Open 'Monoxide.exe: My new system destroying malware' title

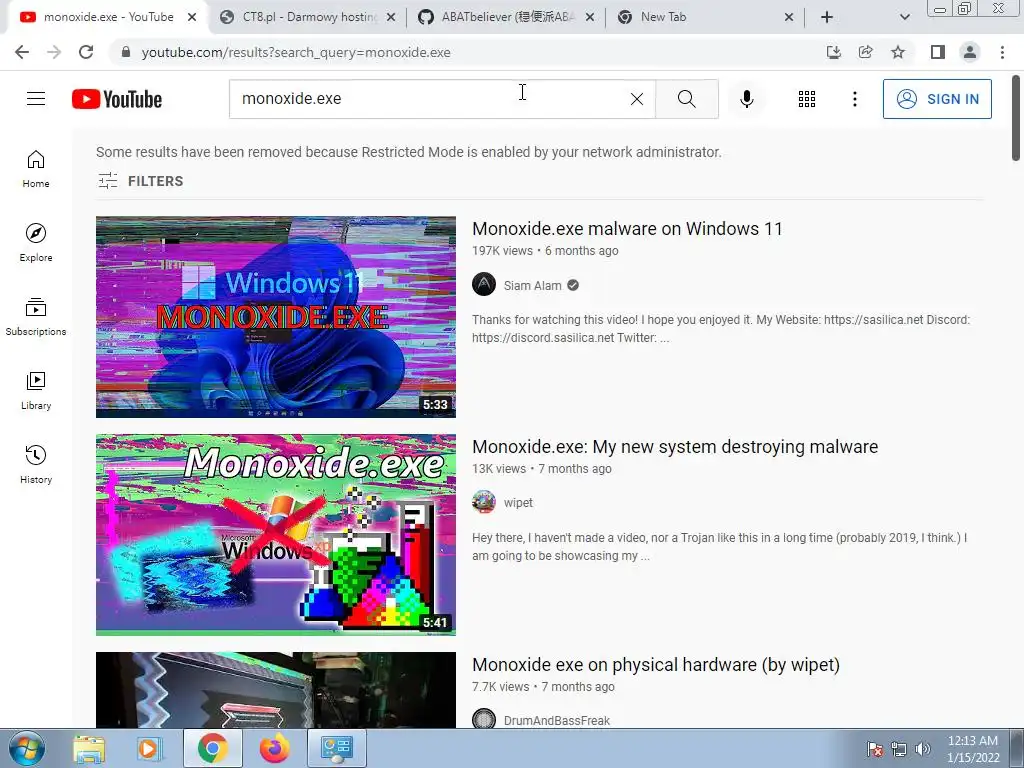pos(675,447)
